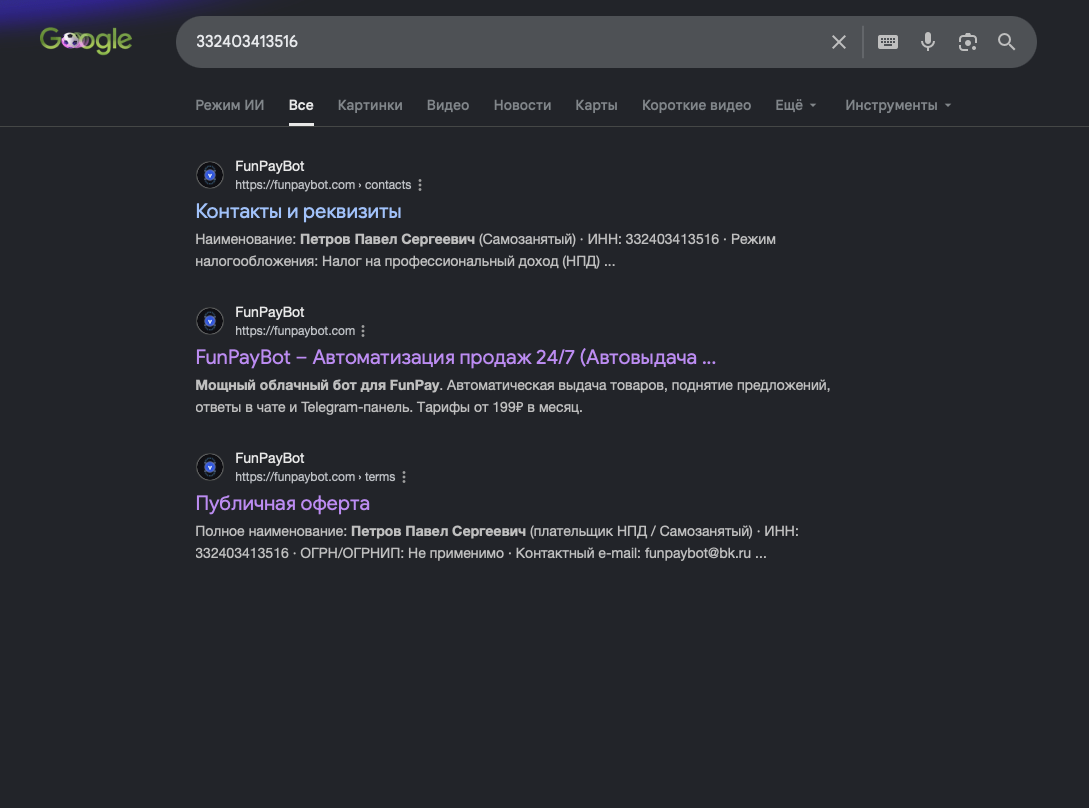This screenshot has width=1089, height=808.
Task: Click FunPayBot favicon of contacts result
Action: click(210, 175)
